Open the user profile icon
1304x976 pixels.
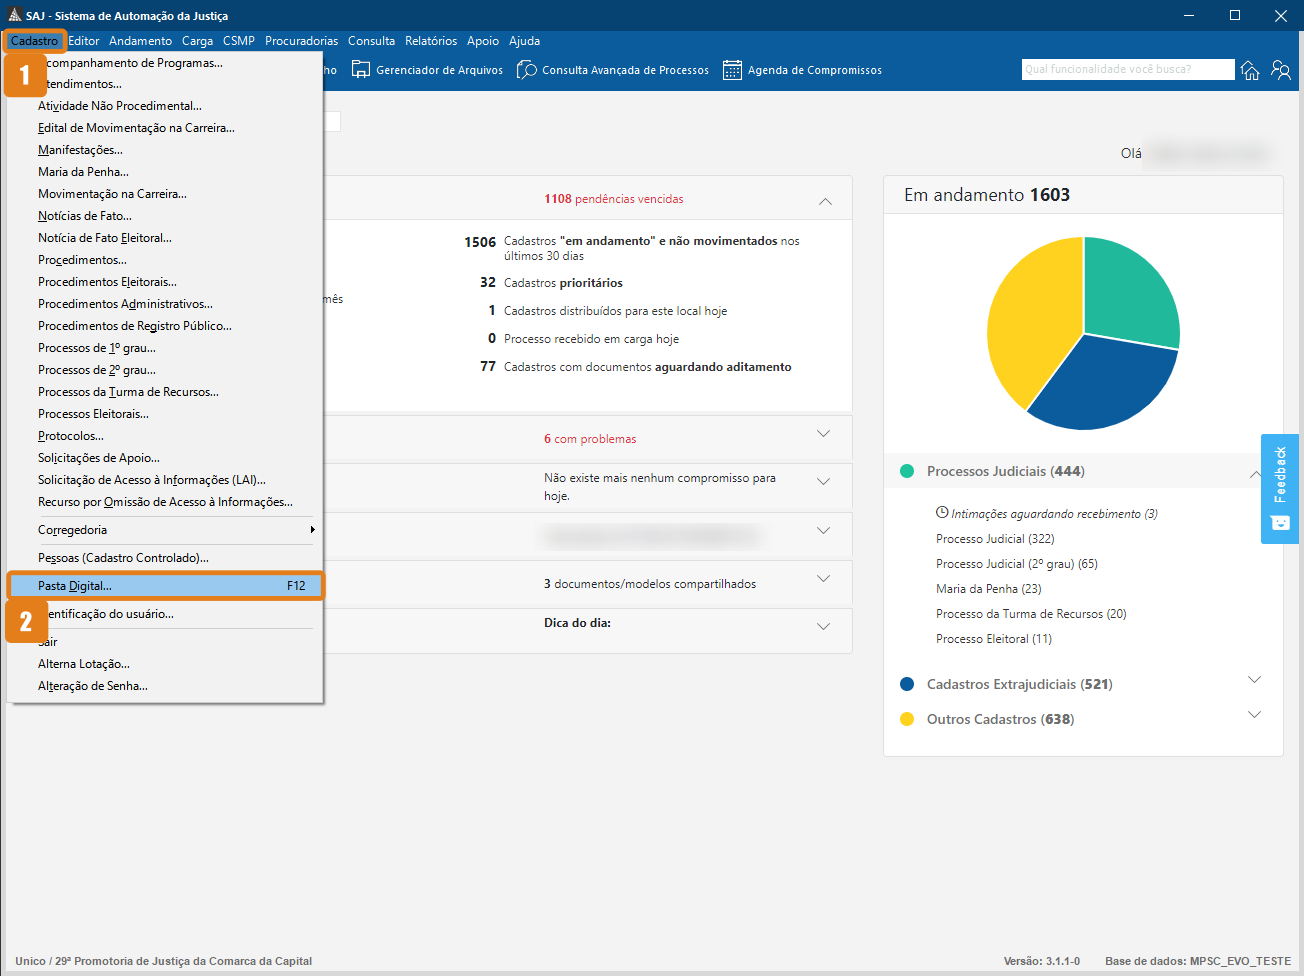click(x=1281, y=70)
